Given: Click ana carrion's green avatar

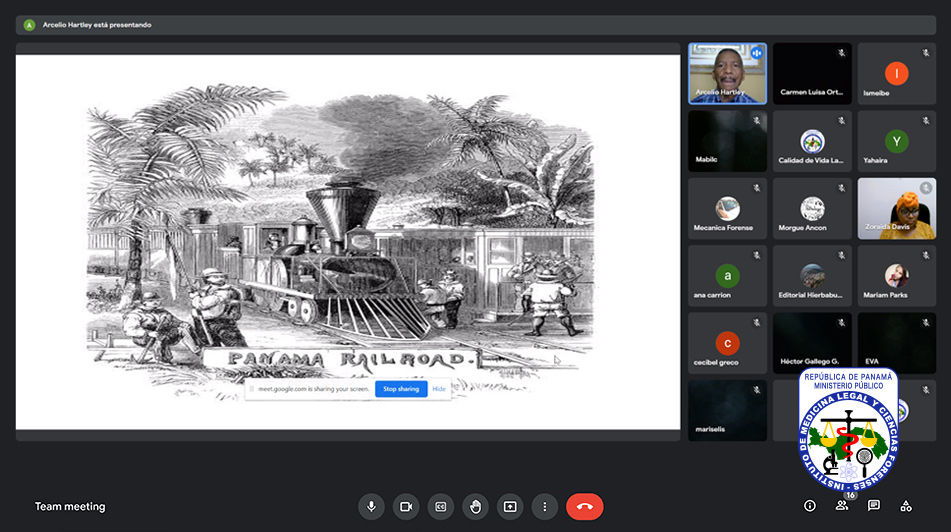Looking at the screenshot, I should pyautogui.click(x=727, y=276).
